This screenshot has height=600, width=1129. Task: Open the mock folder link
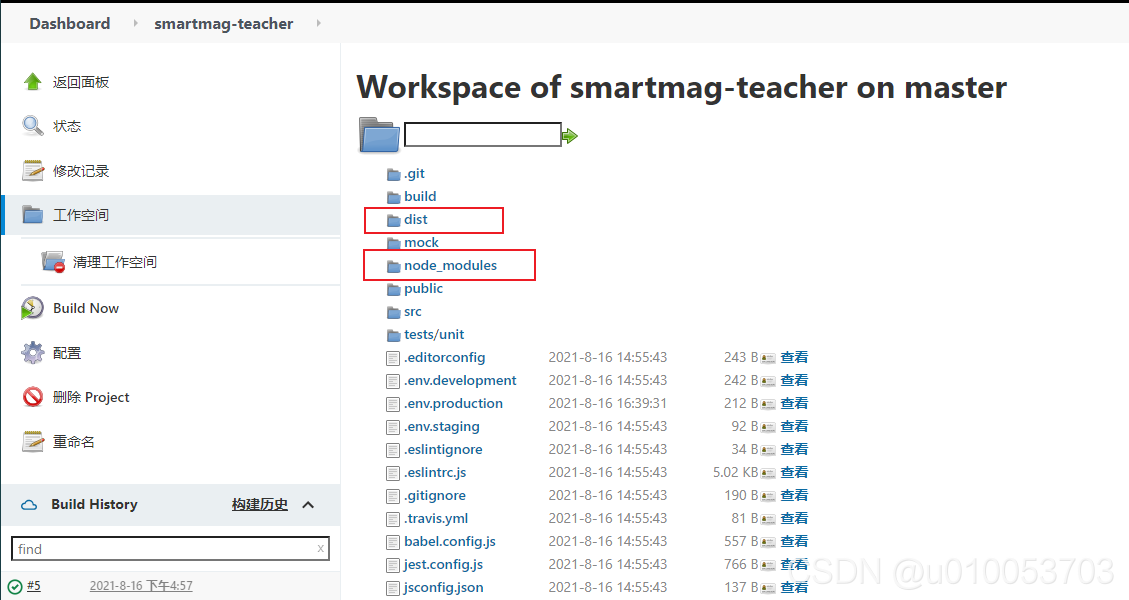pos(421,243)
